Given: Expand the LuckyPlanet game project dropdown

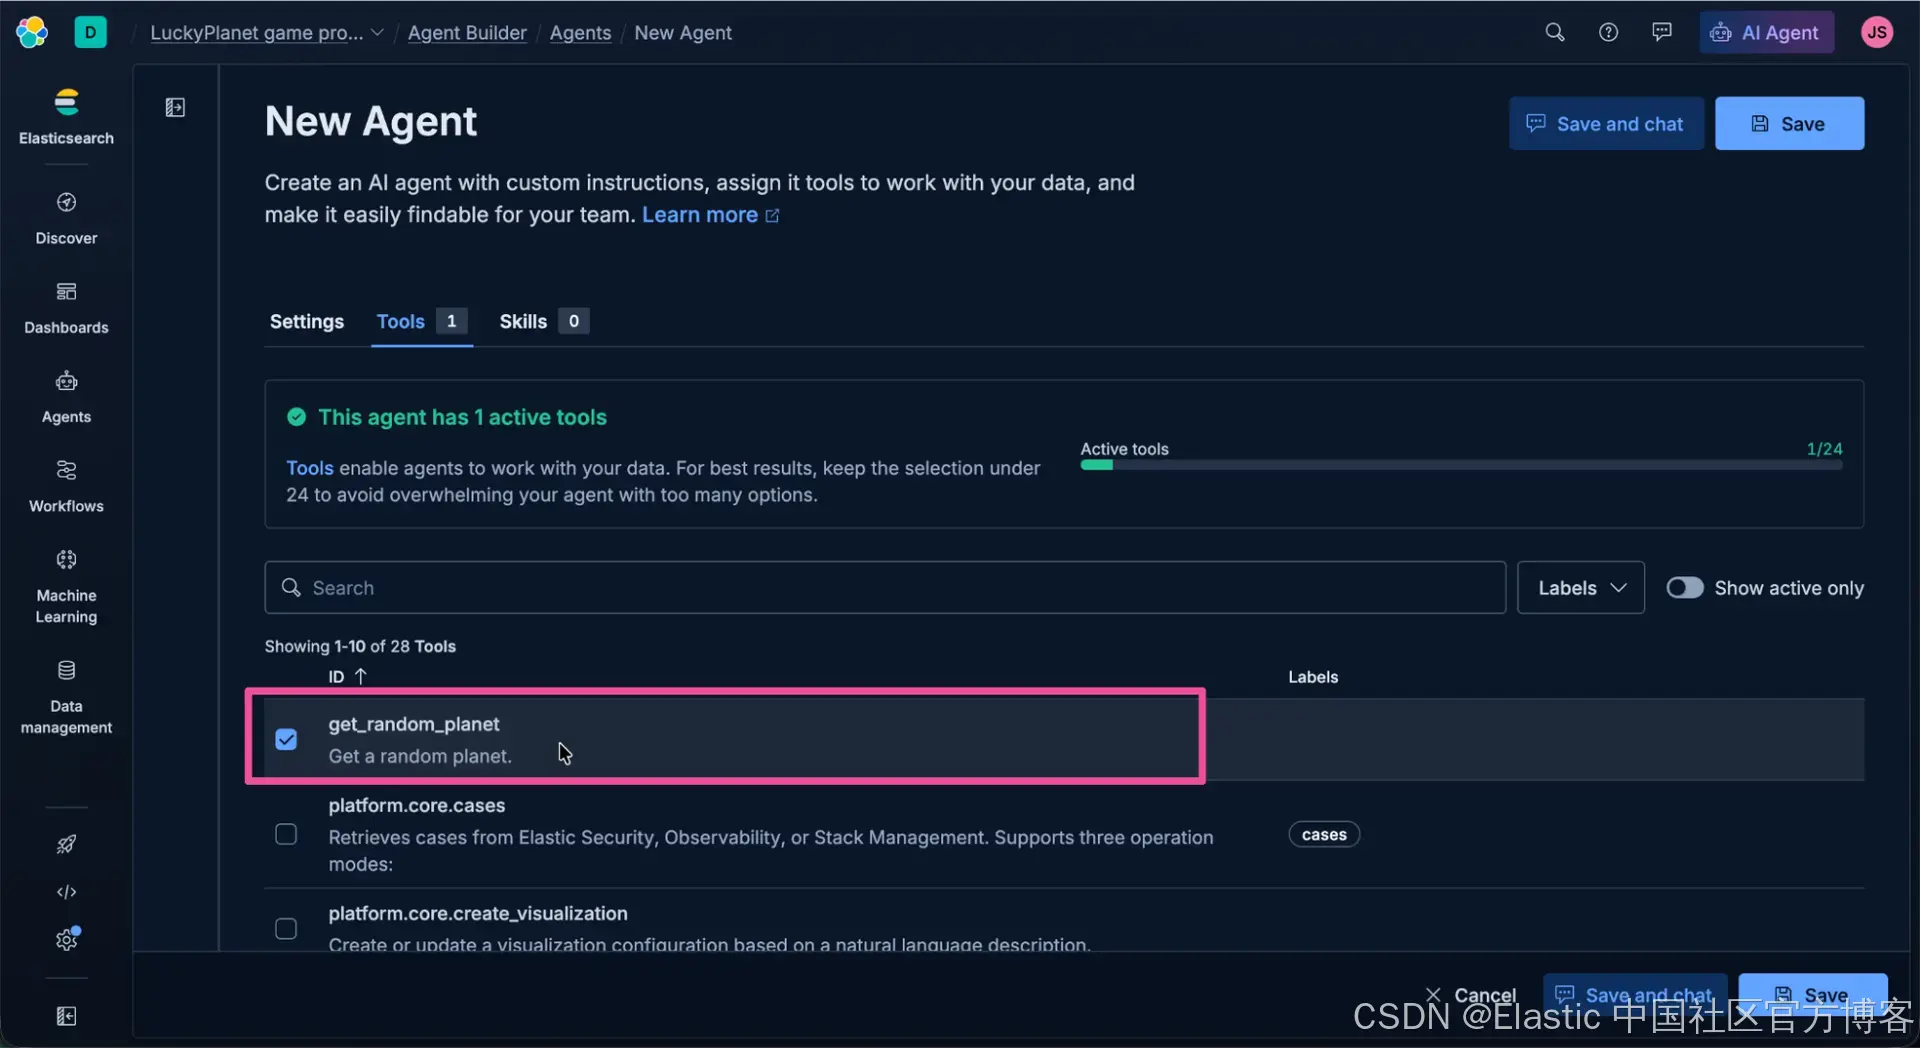Looking at the screenshot, I should (267, 33).
